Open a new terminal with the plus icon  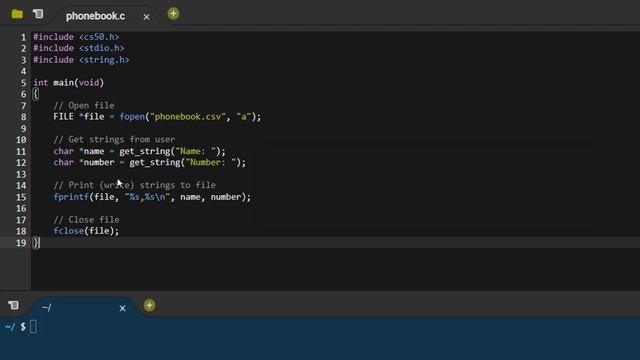149,305
